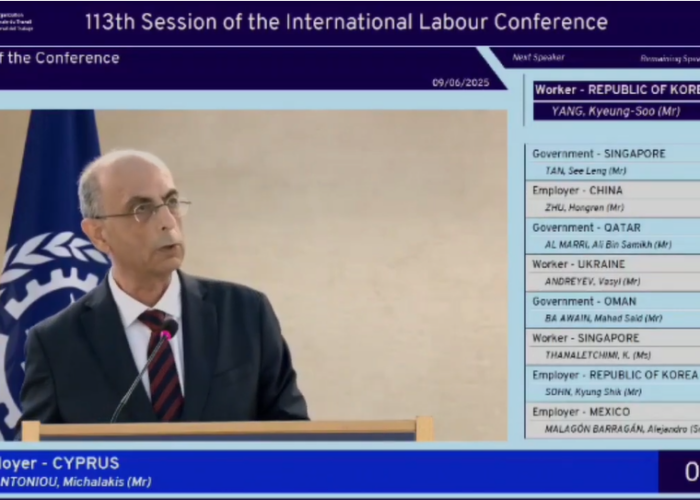Click the ILO logo in top-left corner

click(x=16, y=21)
